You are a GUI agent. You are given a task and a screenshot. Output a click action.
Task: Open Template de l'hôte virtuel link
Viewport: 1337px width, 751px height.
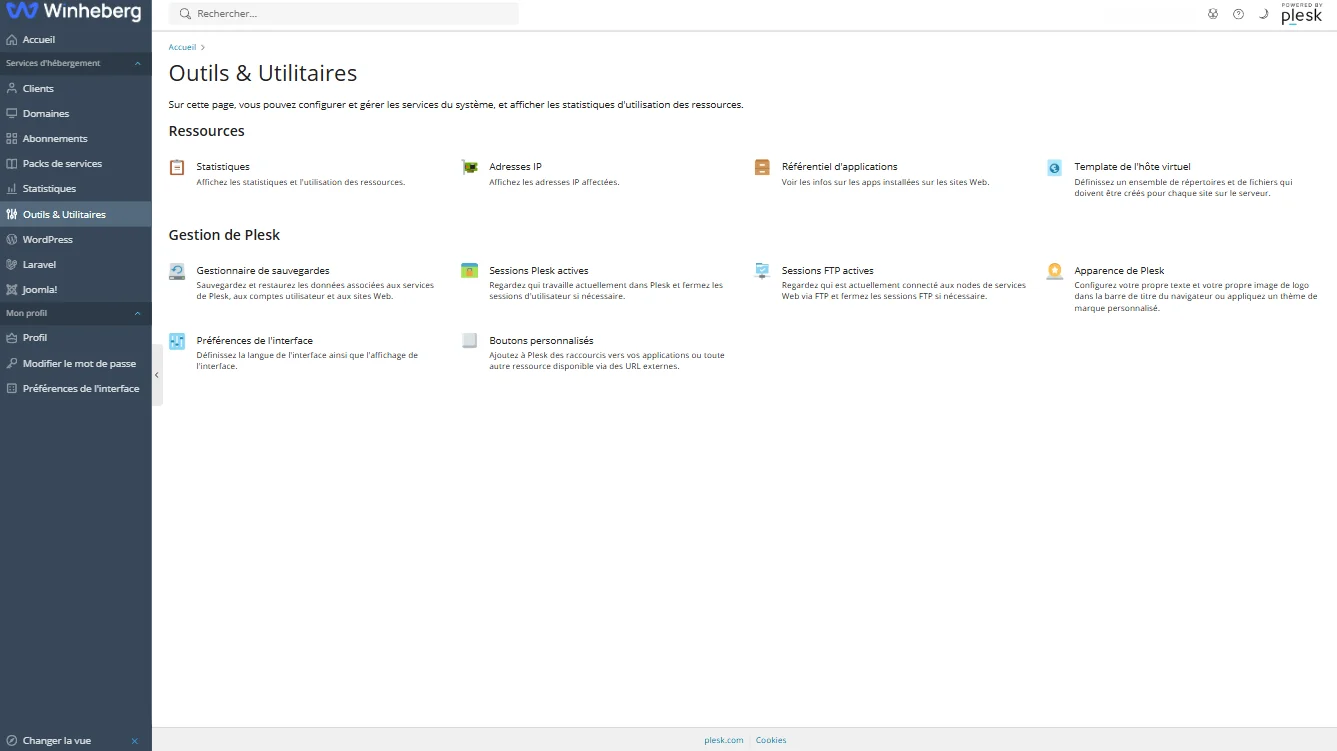pos(1132,167)
